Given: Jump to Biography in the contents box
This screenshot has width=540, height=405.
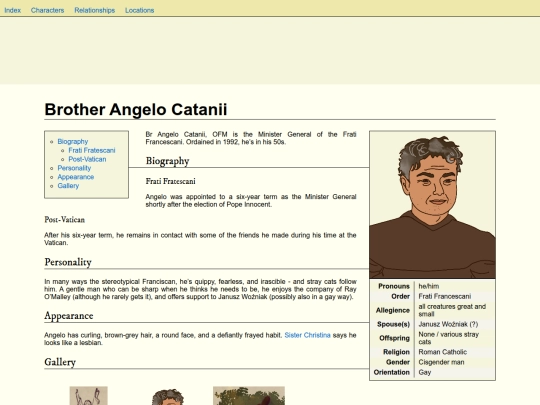Looking at the screenshot, I should [73, 142].
